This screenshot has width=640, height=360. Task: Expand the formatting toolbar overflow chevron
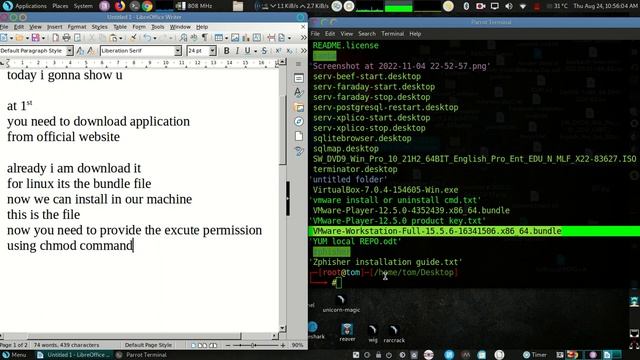(303, 51)
